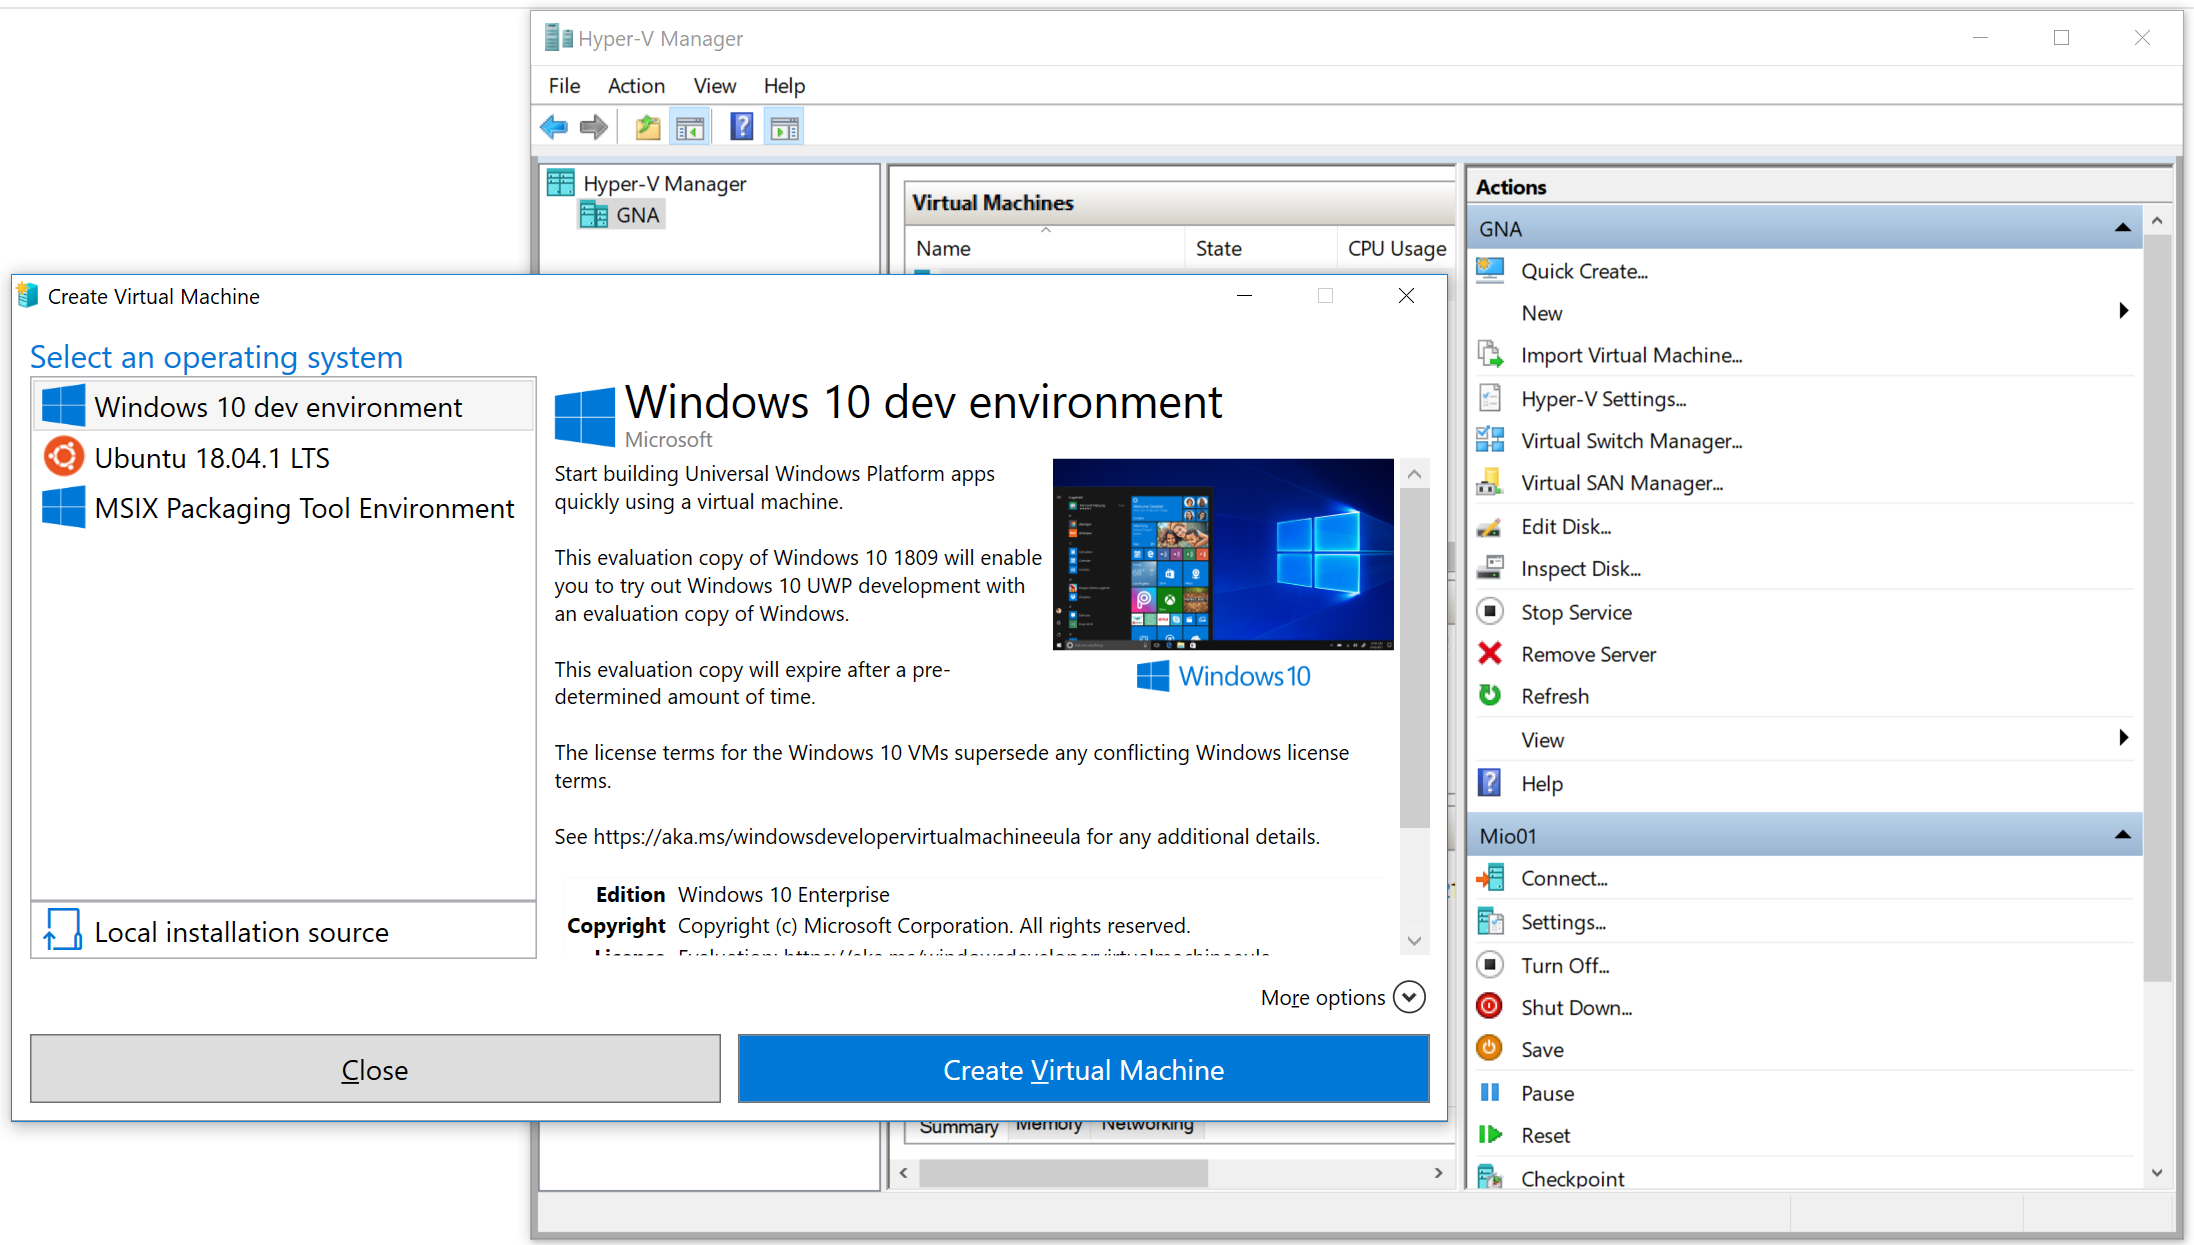This screenshot has width=2194, height=1245.
Task: Click Virtual Switch Manager... action text
Action: click(1631, 441)
